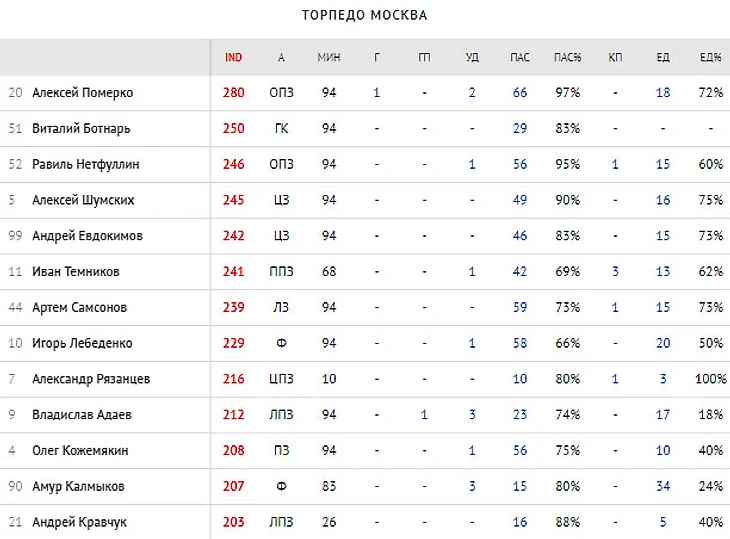Click the ЕД% column header
730x539 pixels.
(711, 57)
